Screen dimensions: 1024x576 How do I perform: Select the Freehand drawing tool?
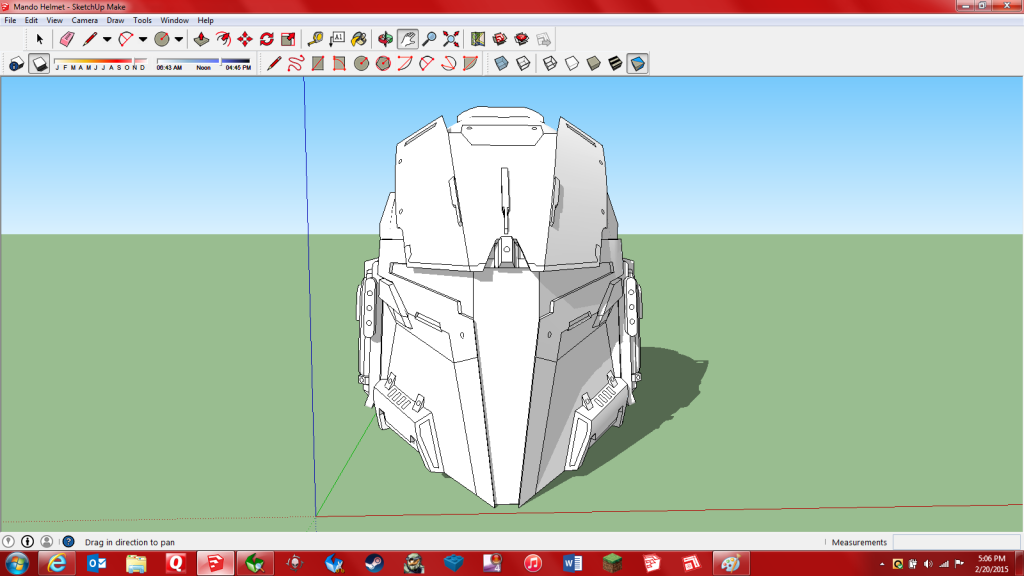(296, 63)
